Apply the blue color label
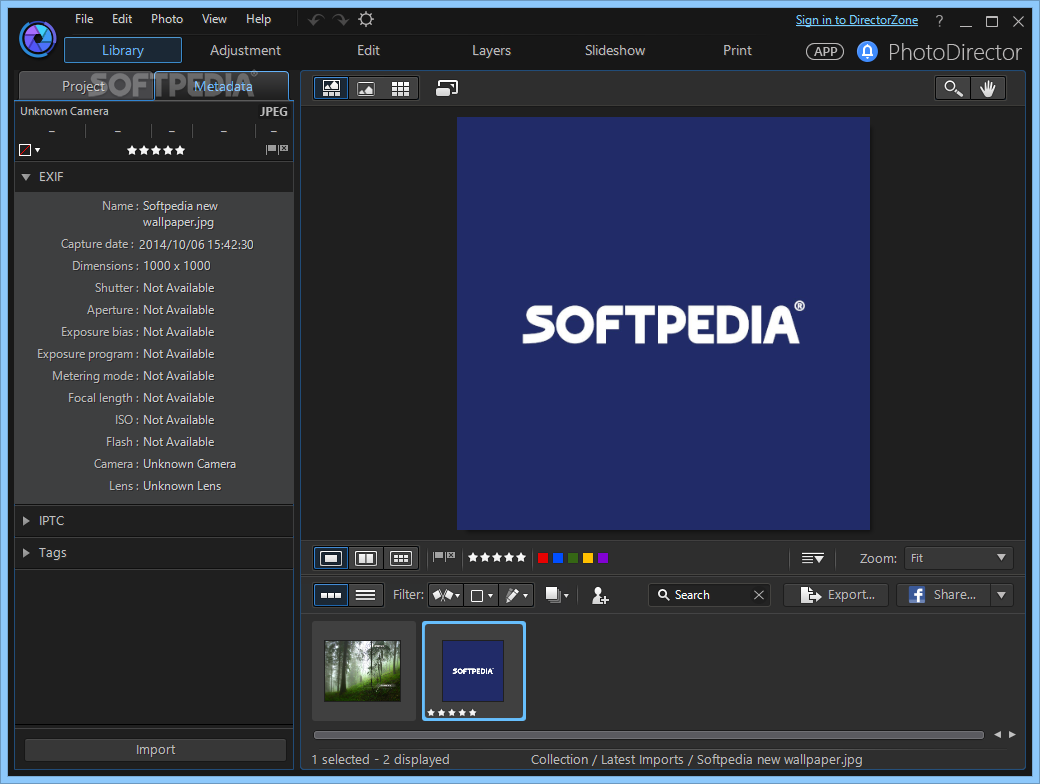 (x=558, y=558)
